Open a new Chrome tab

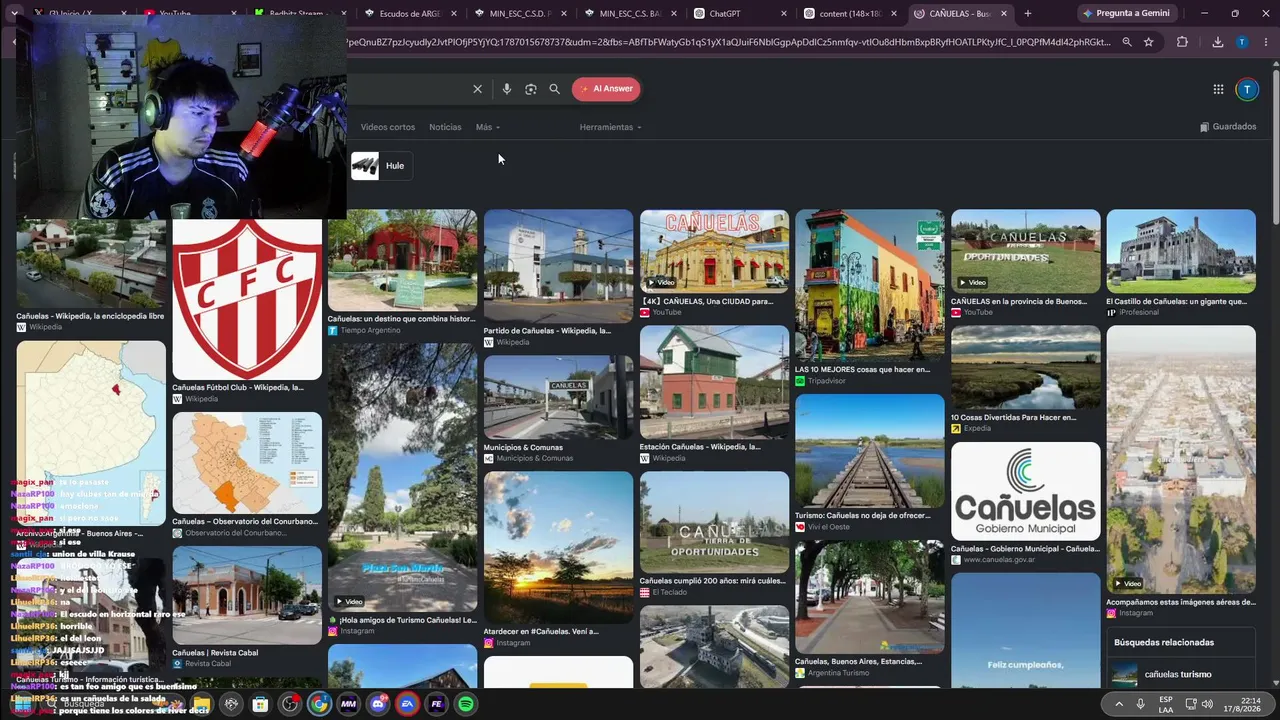[1027, 14]
